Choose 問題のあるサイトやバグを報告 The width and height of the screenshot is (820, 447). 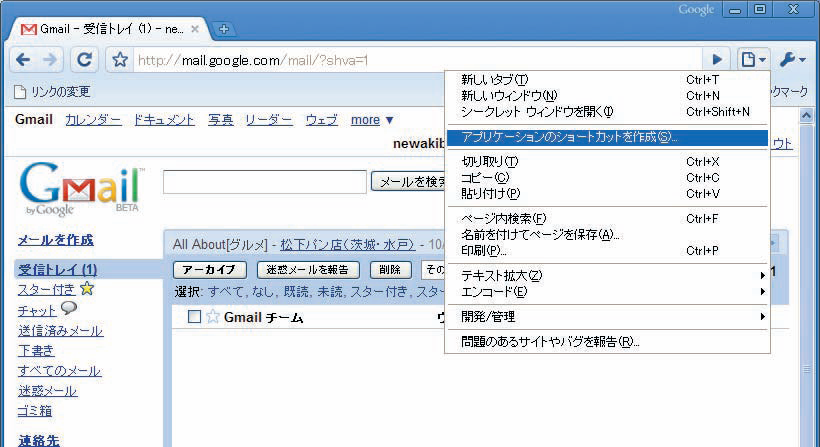pos(607,342)
